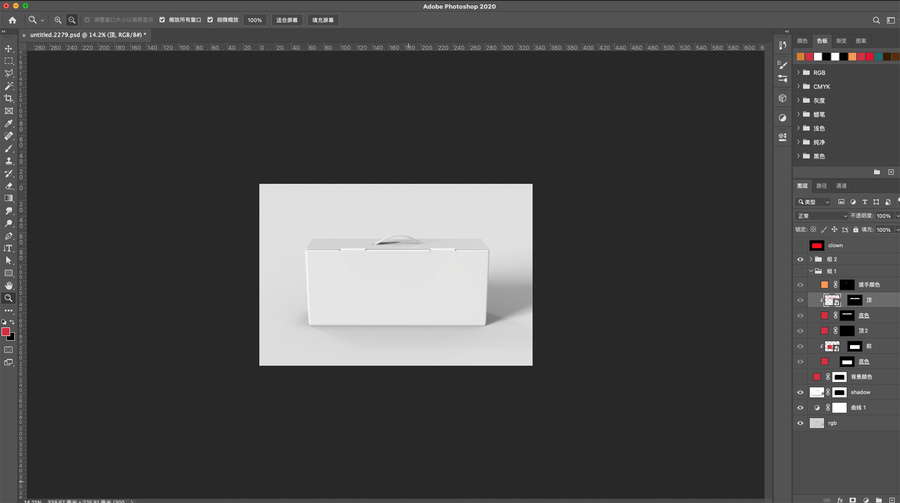Viewport: 900px width, 503px height.
Task: Hide the 曲线 1 adjustment layer
Action: pos(800,408)
